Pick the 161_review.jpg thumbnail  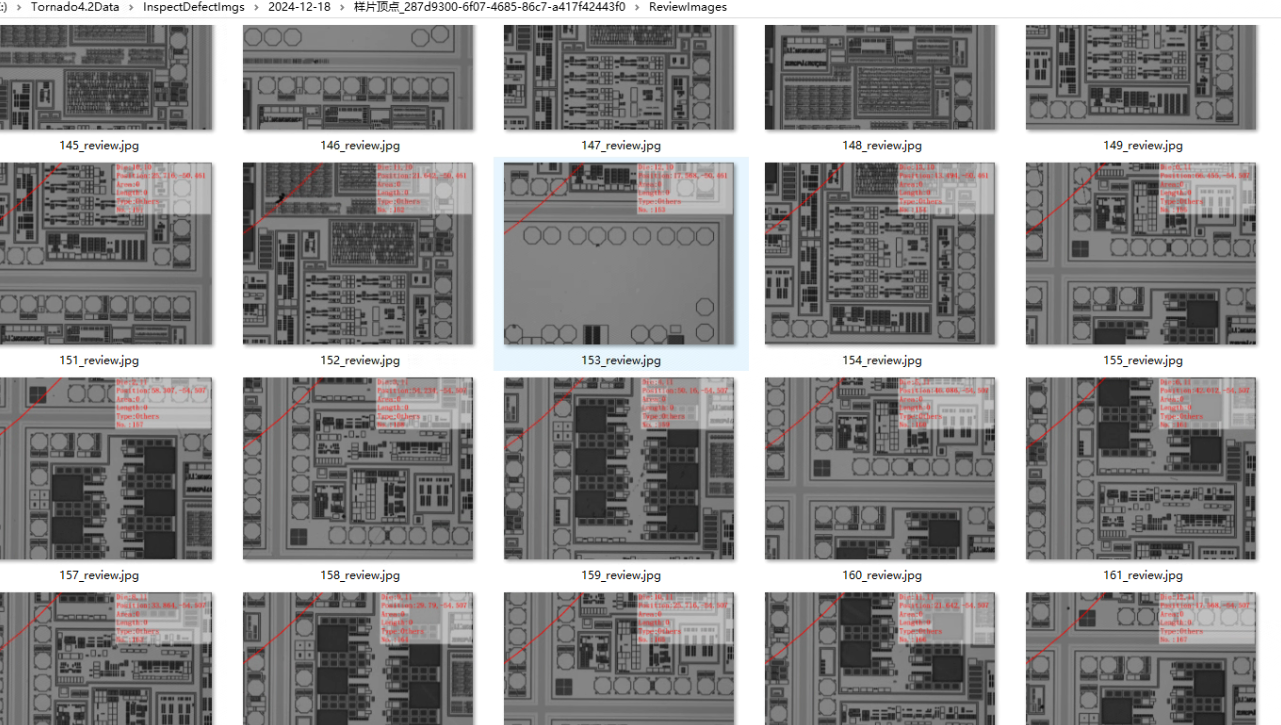(x=1141, y=468)
